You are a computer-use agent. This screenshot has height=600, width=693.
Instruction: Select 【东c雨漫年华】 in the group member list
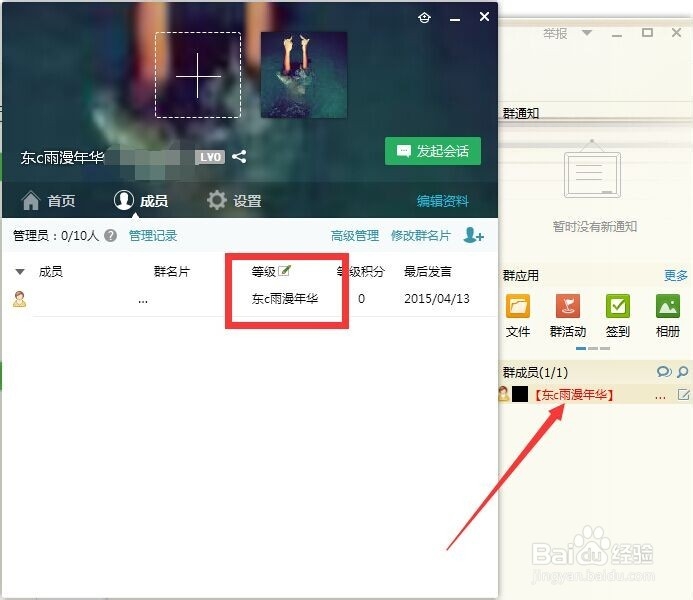click(x=573, y=394)
